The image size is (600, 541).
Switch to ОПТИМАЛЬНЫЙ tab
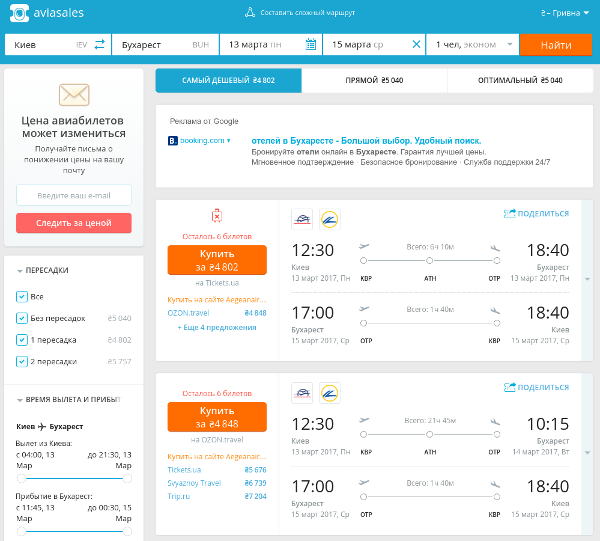(x=520, y=80)
